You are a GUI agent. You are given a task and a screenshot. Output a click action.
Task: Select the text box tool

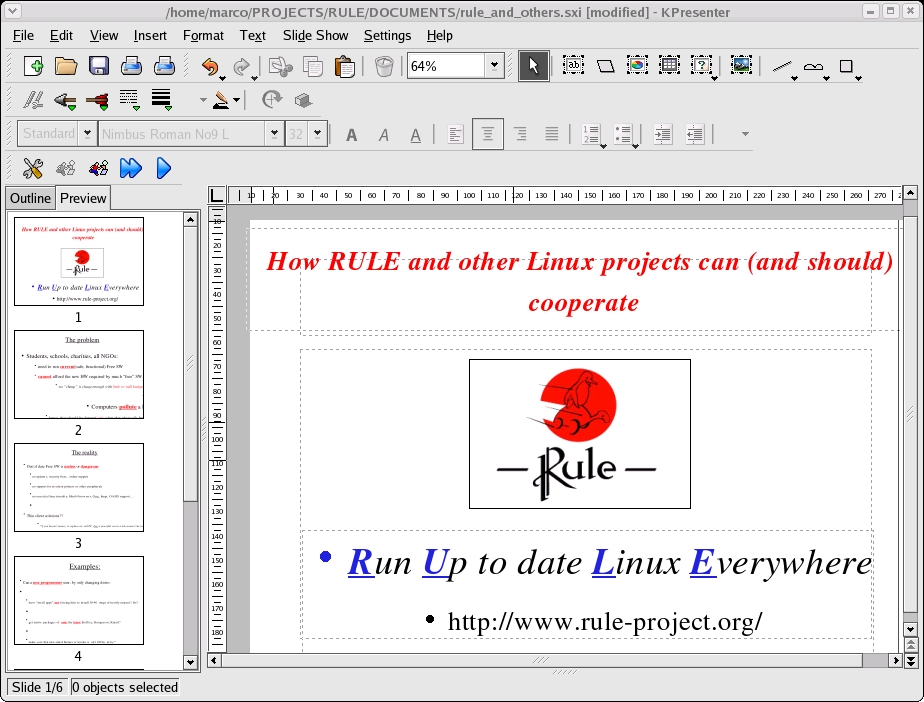point(573,65)
